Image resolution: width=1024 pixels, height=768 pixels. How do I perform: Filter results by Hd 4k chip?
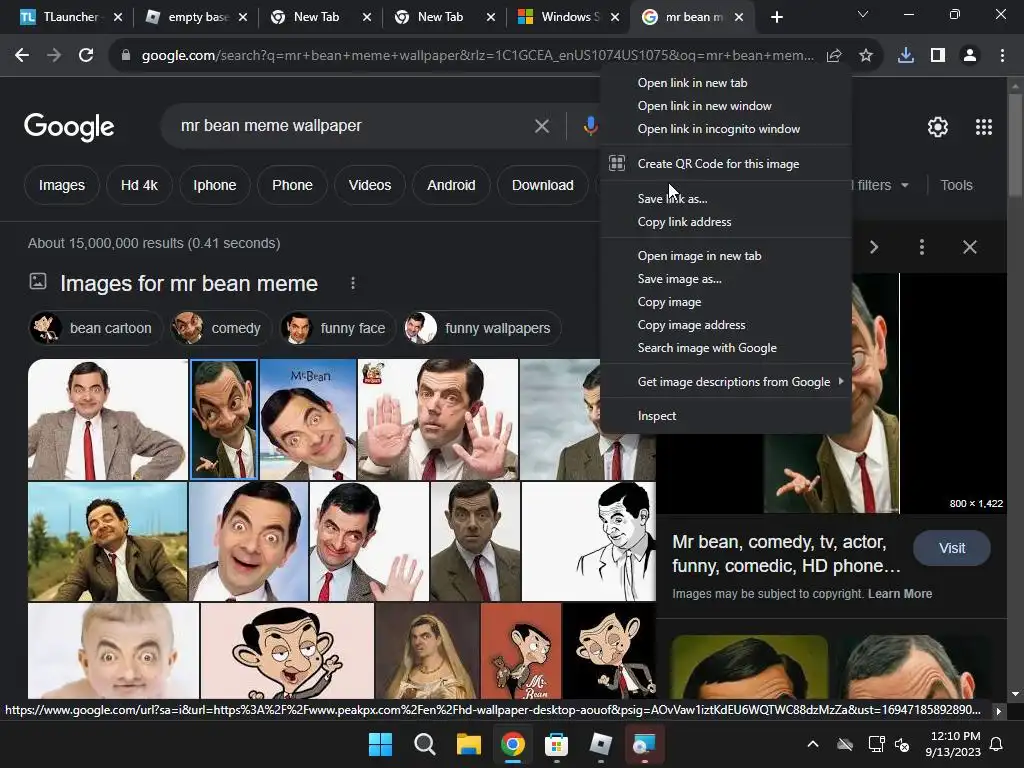139,185
